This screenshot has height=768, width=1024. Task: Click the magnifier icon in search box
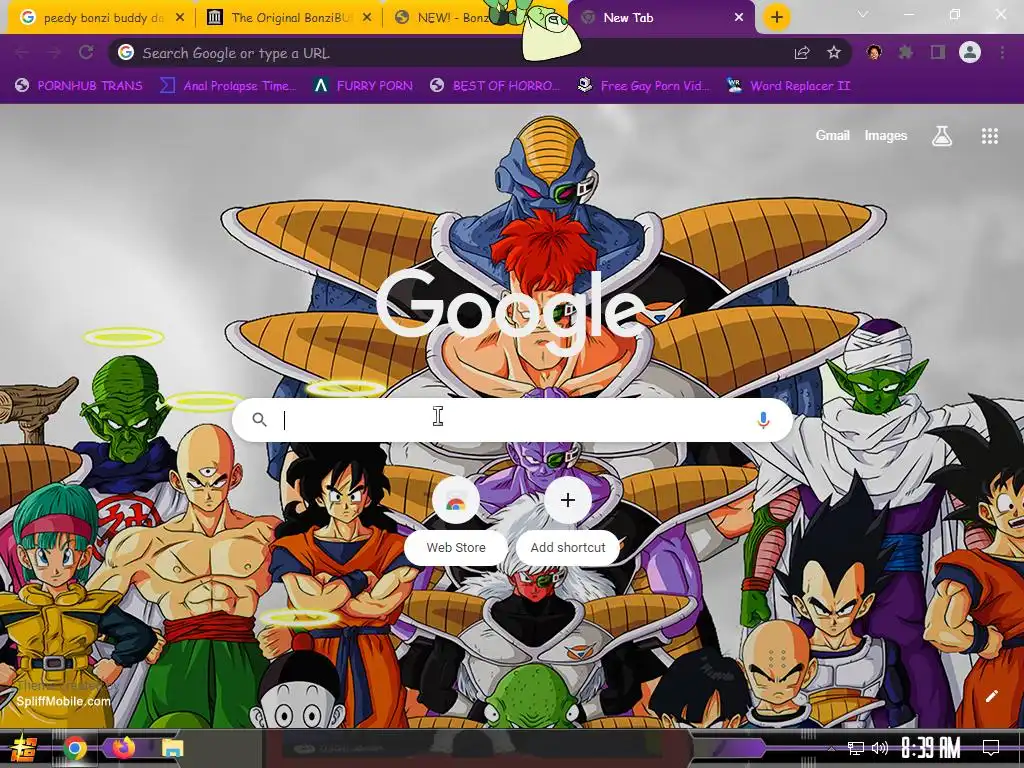coord(259,419)
